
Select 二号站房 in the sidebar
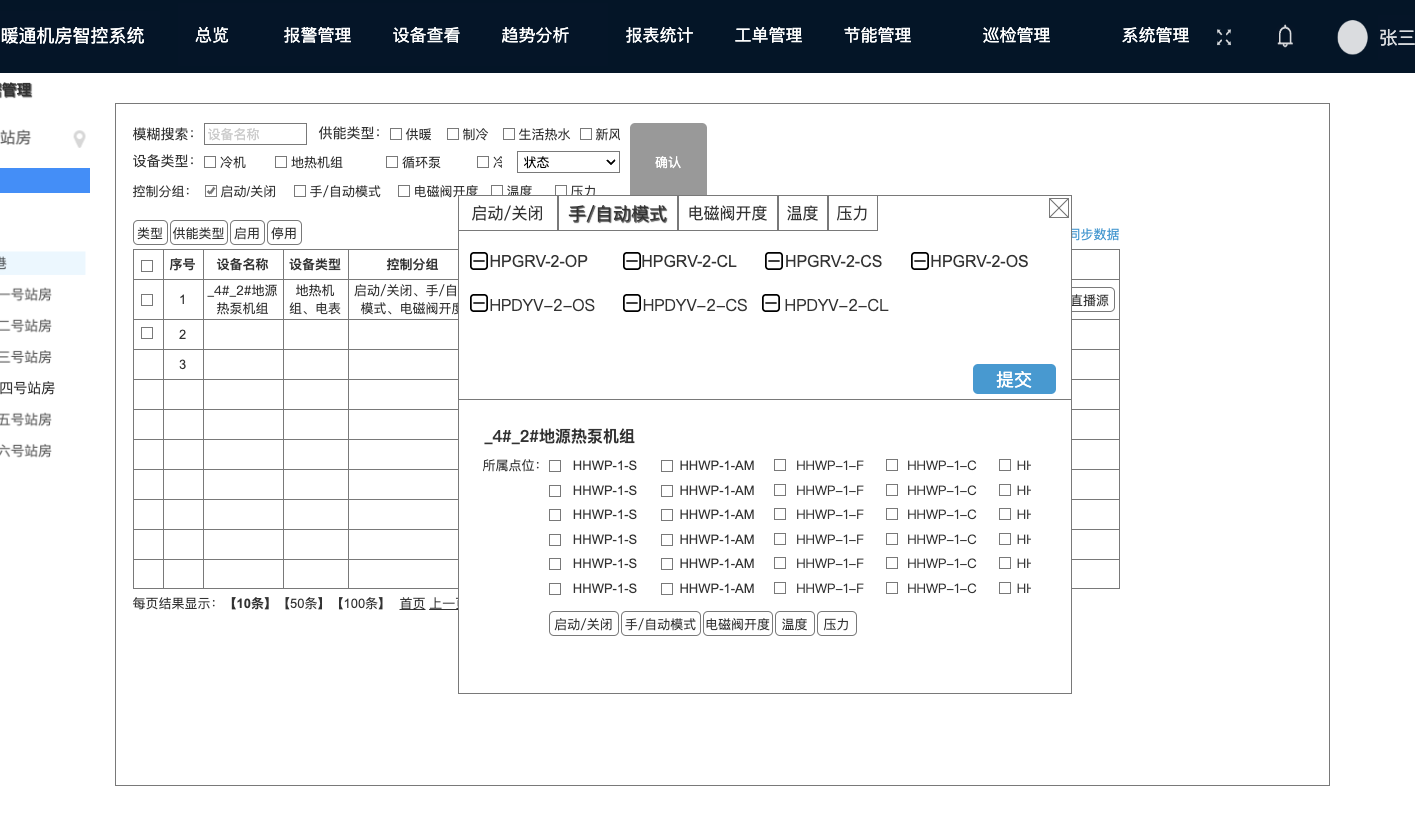pyautogui.click(x=26, y=325)
